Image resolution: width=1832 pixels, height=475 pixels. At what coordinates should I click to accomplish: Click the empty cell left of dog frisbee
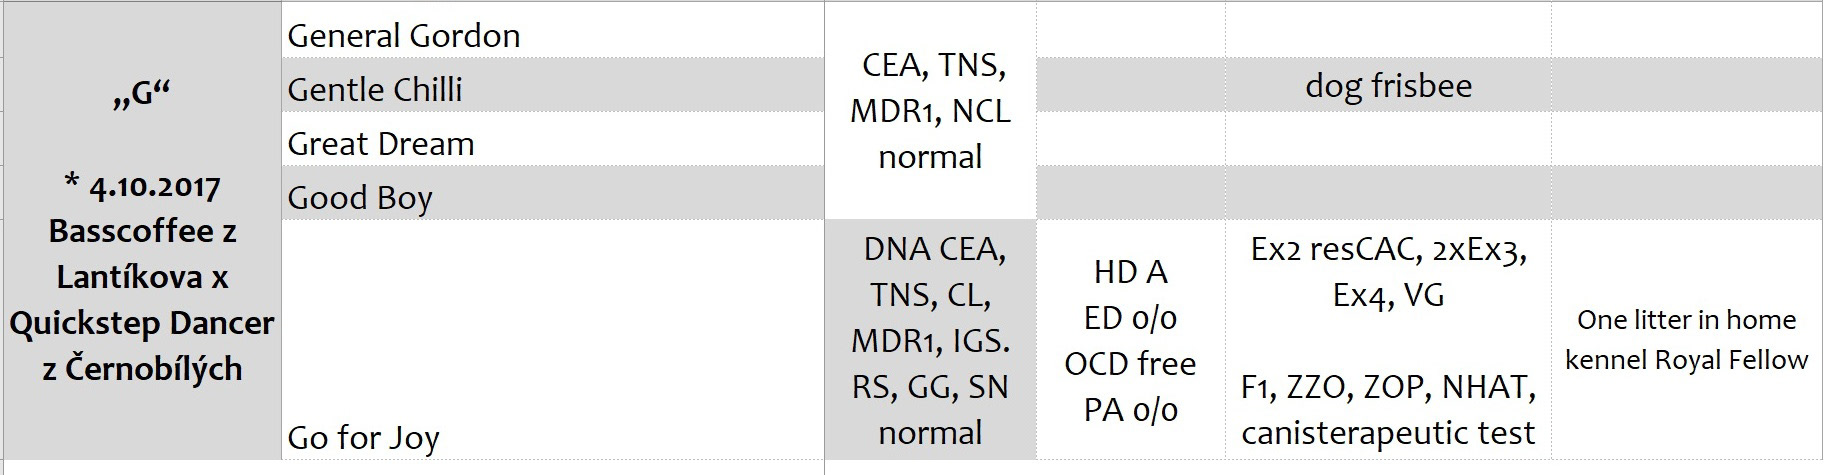1130,86
